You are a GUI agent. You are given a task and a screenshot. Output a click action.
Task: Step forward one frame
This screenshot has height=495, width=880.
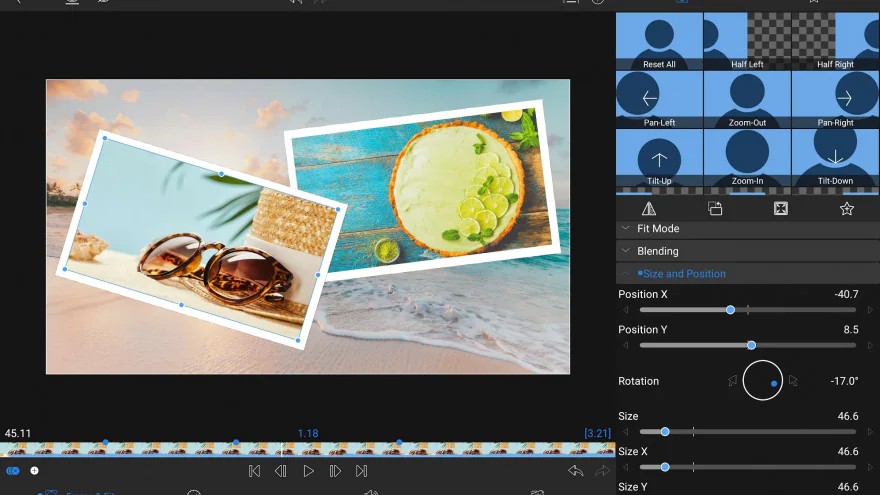point(335,471)
